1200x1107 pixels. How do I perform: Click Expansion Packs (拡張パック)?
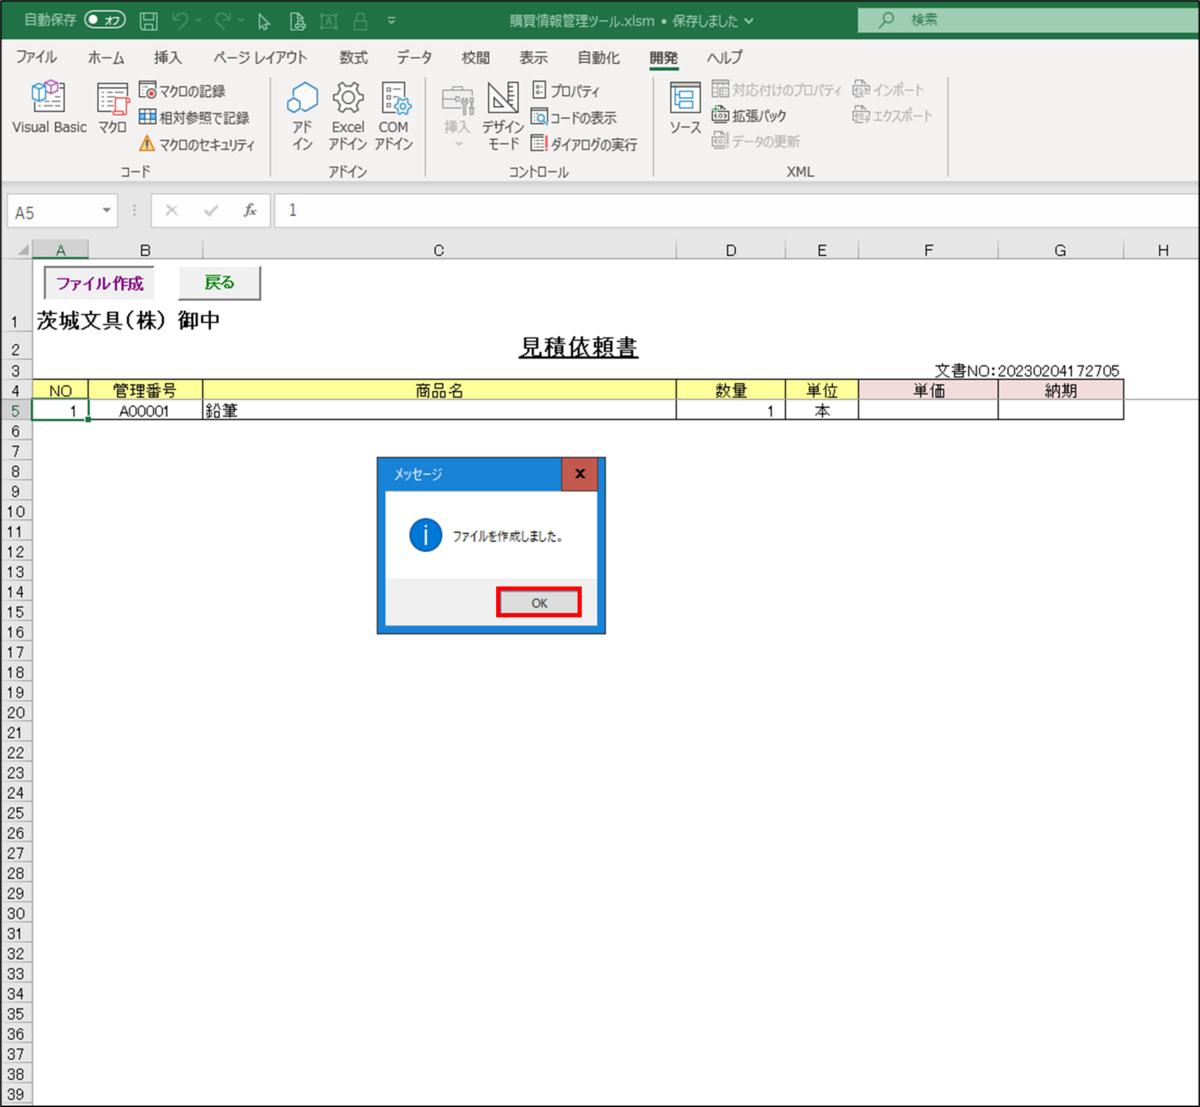[x=749, y=115]
